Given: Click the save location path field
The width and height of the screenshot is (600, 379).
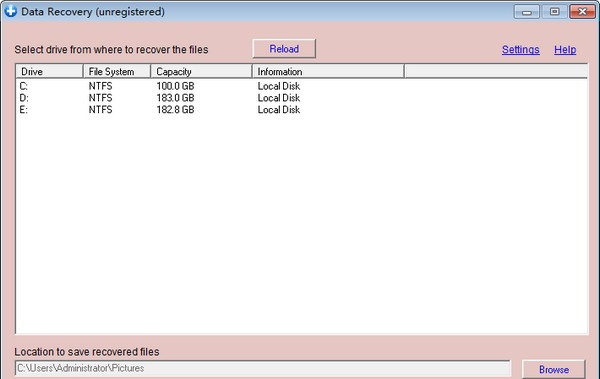Looking at the screenshot, I should (263, 368).
